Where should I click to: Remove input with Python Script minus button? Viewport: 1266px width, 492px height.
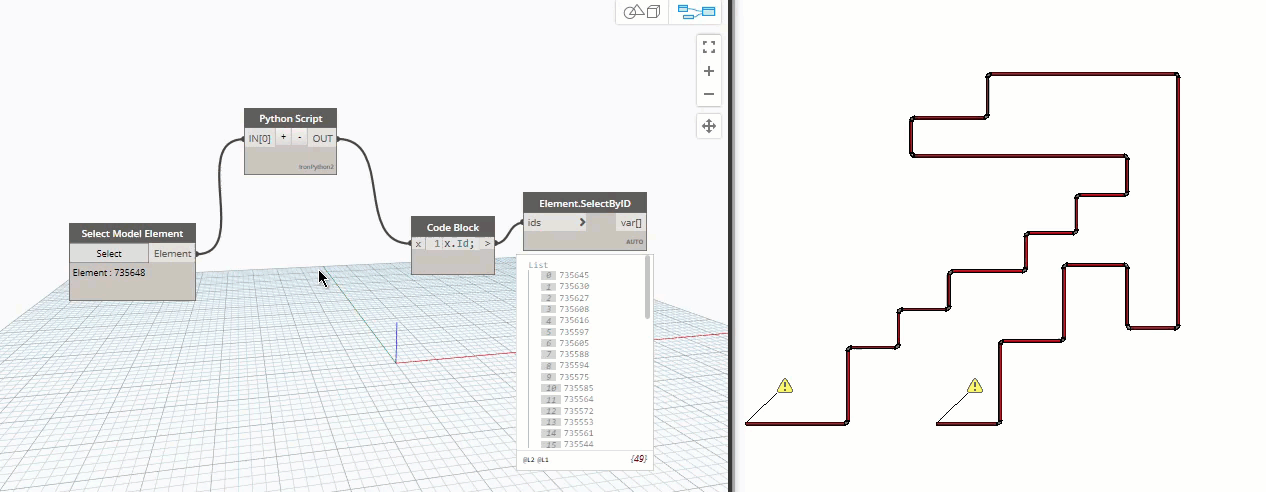click(299, 138)
